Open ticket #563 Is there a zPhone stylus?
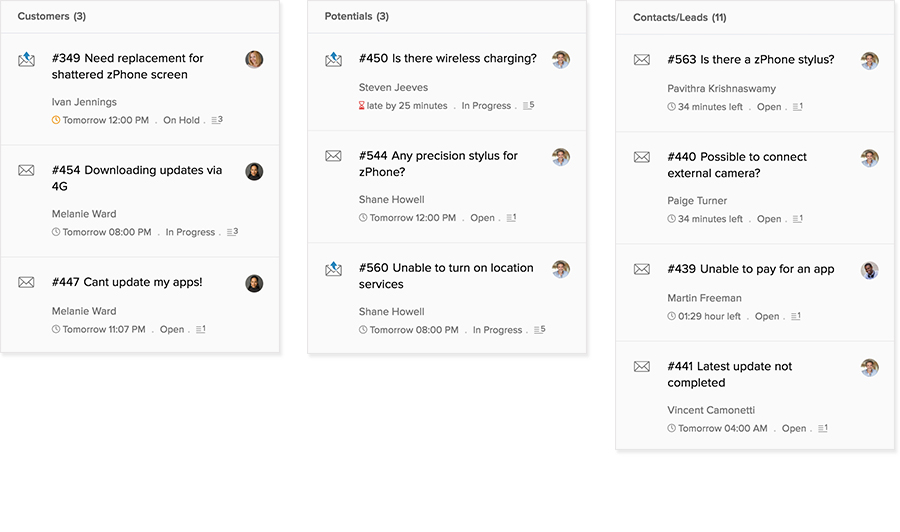The width and height of the screenshot is (900, 532). pos(751,59)
